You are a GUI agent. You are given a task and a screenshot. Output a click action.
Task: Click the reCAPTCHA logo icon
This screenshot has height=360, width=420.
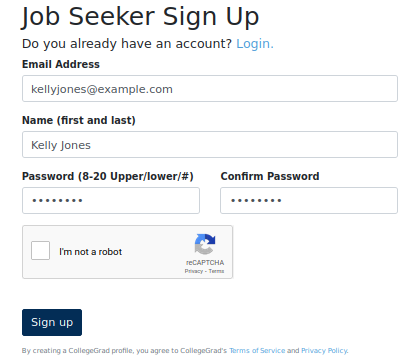[205, 244]
